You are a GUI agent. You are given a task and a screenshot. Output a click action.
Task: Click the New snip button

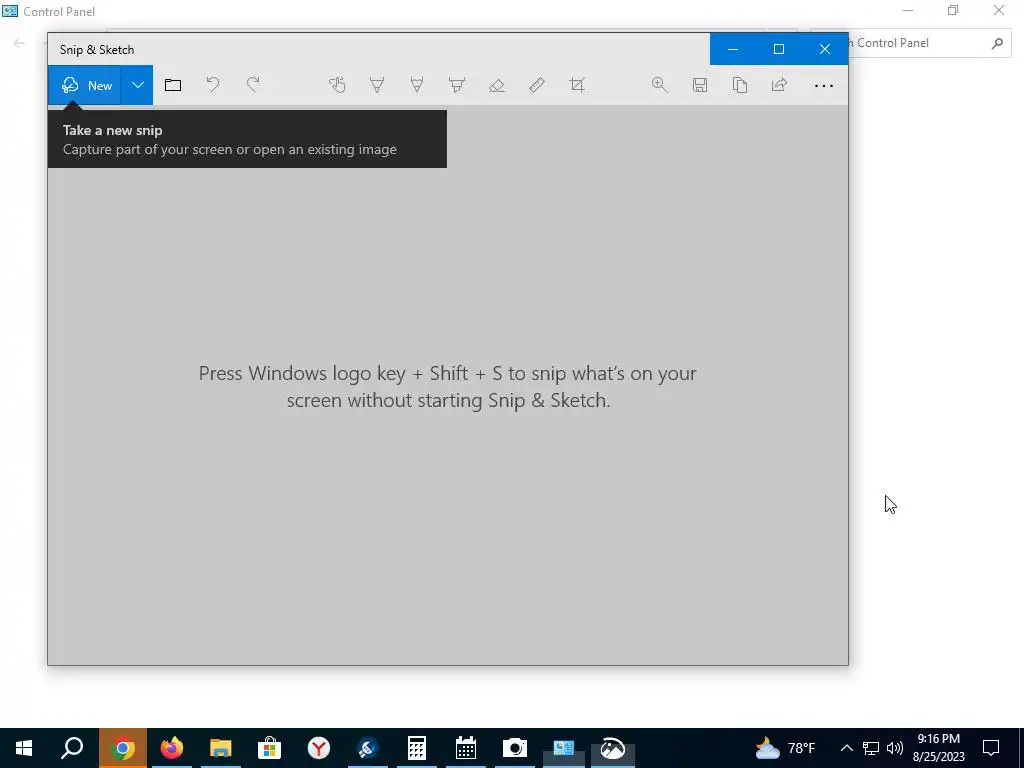pos(84,85)
